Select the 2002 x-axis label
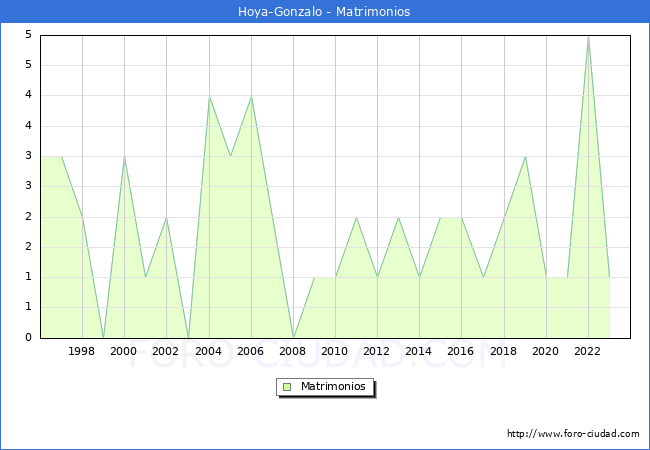 point(165,351)
